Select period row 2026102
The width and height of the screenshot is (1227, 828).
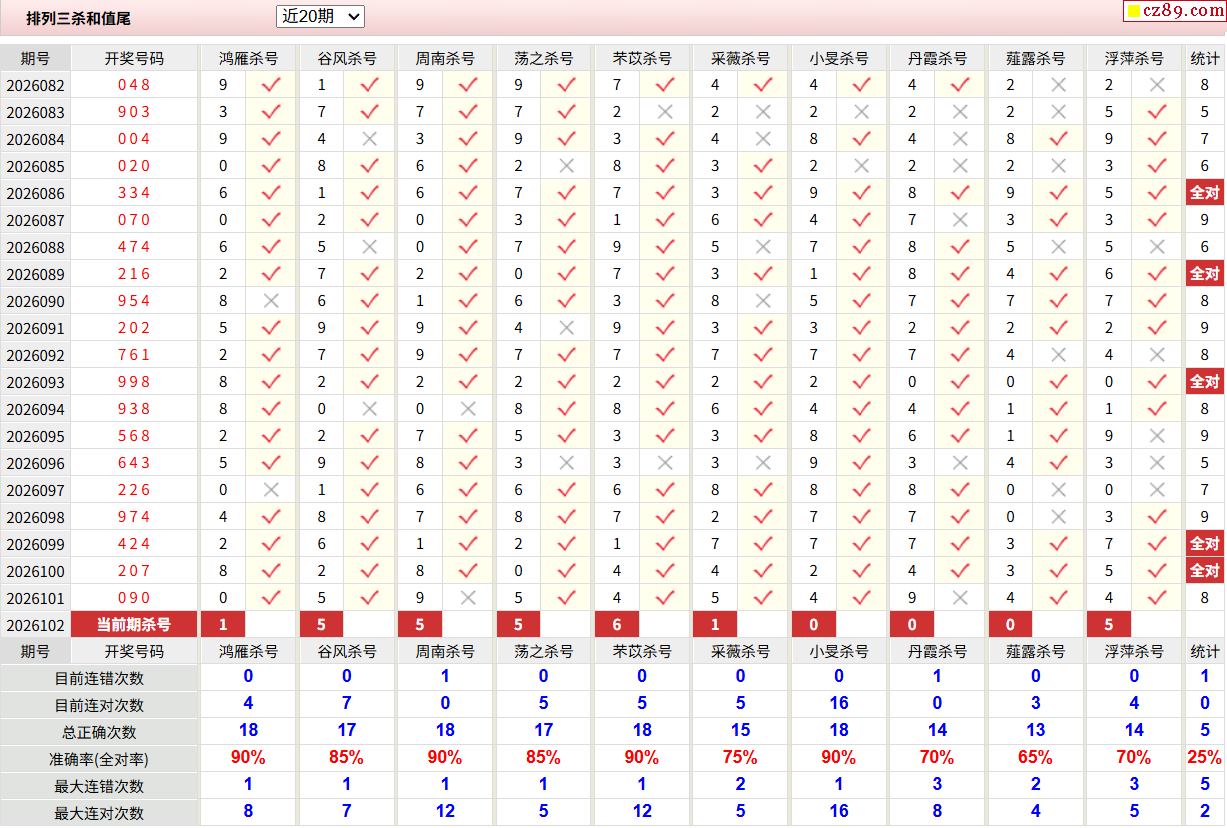click(x=35, y=625)
